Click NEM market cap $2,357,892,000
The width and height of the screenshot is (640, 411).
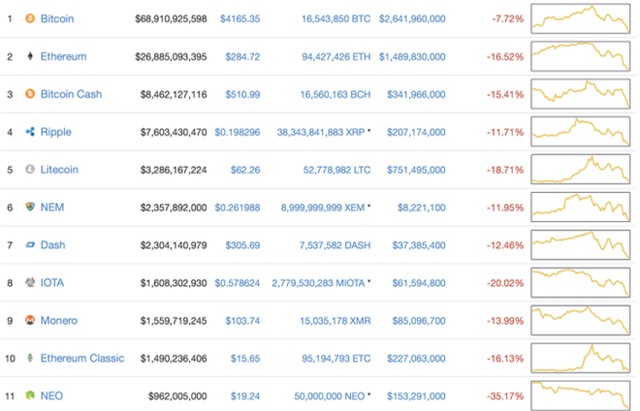(171, 208)
